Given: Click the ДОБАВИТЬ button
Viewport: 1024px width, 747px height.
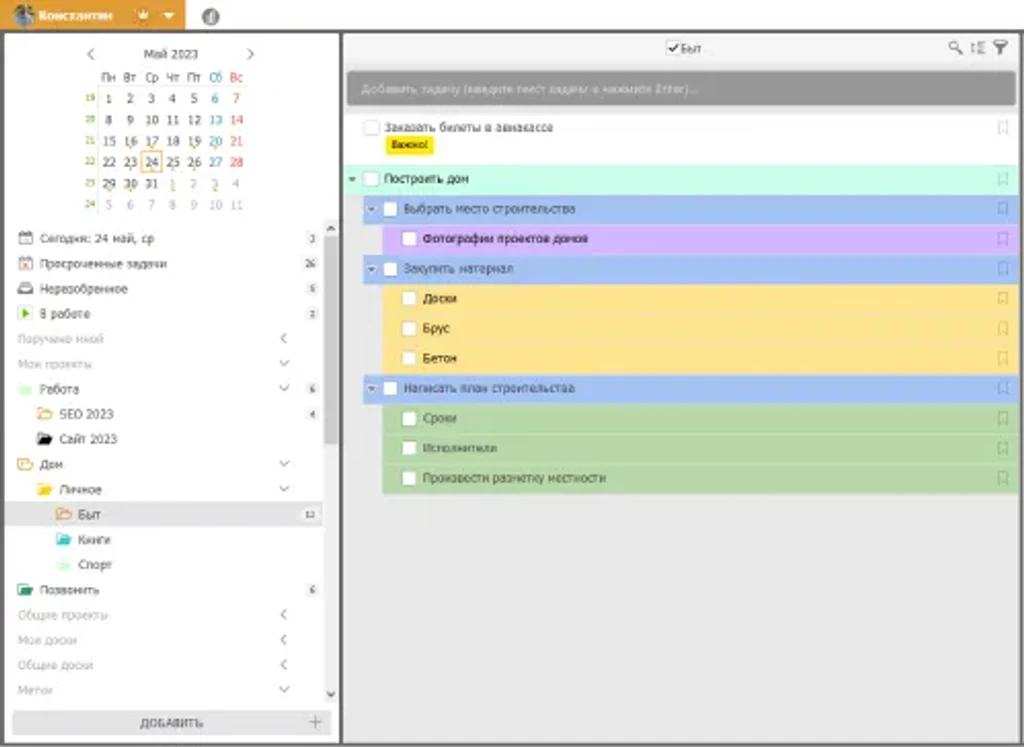Looking at the screenshot, I should pos(172,722).
